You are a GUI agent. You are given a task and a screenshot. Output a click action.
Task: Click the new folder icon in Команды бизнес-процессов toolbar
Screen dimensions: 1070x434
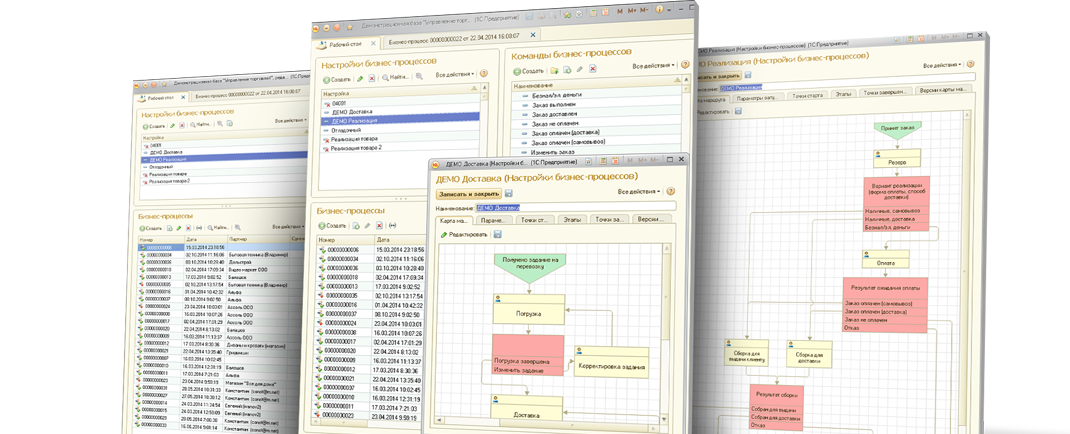(553, 71)
